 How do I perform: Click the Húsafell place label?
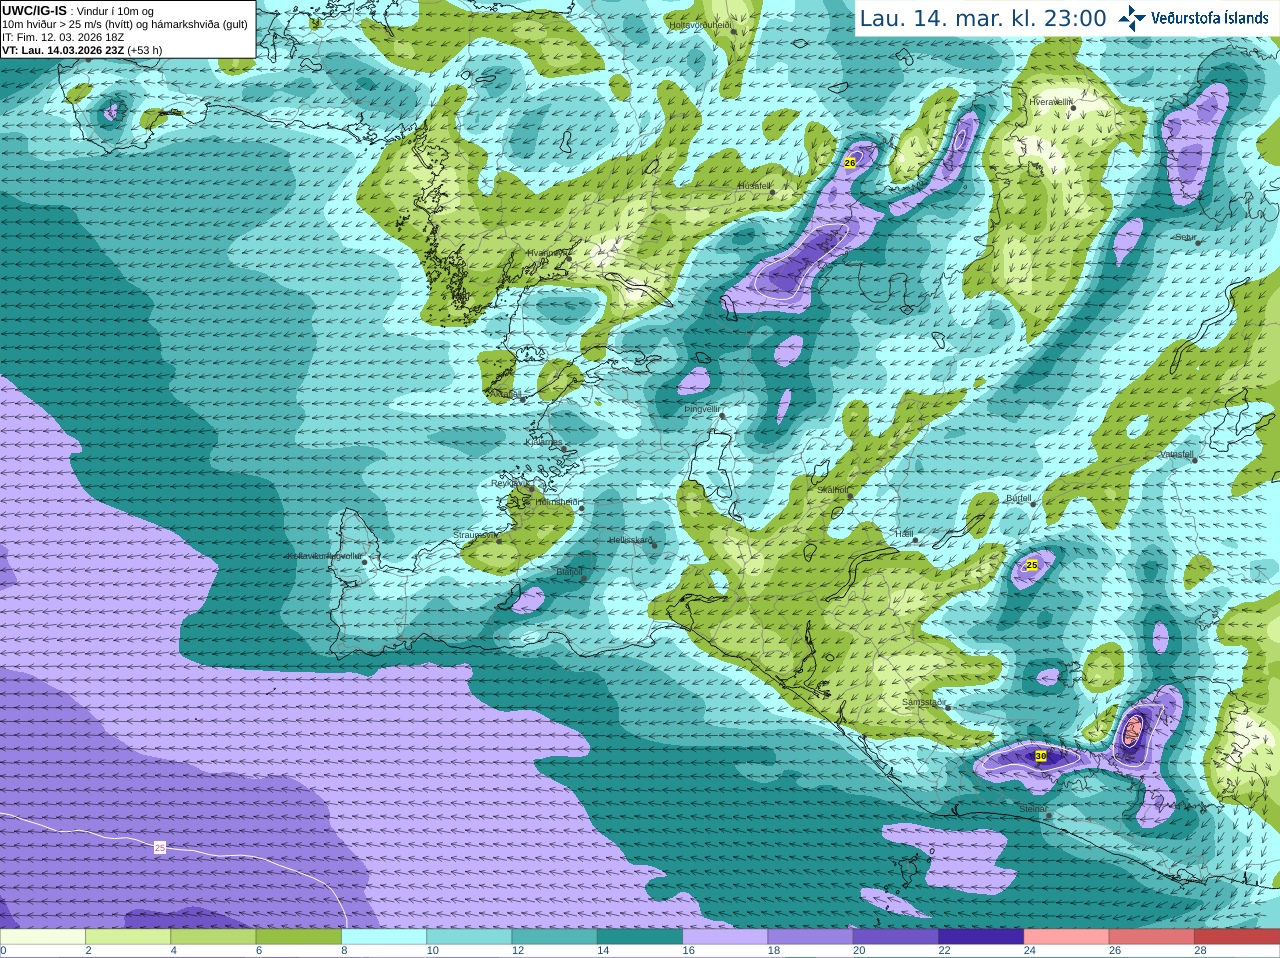754,186
